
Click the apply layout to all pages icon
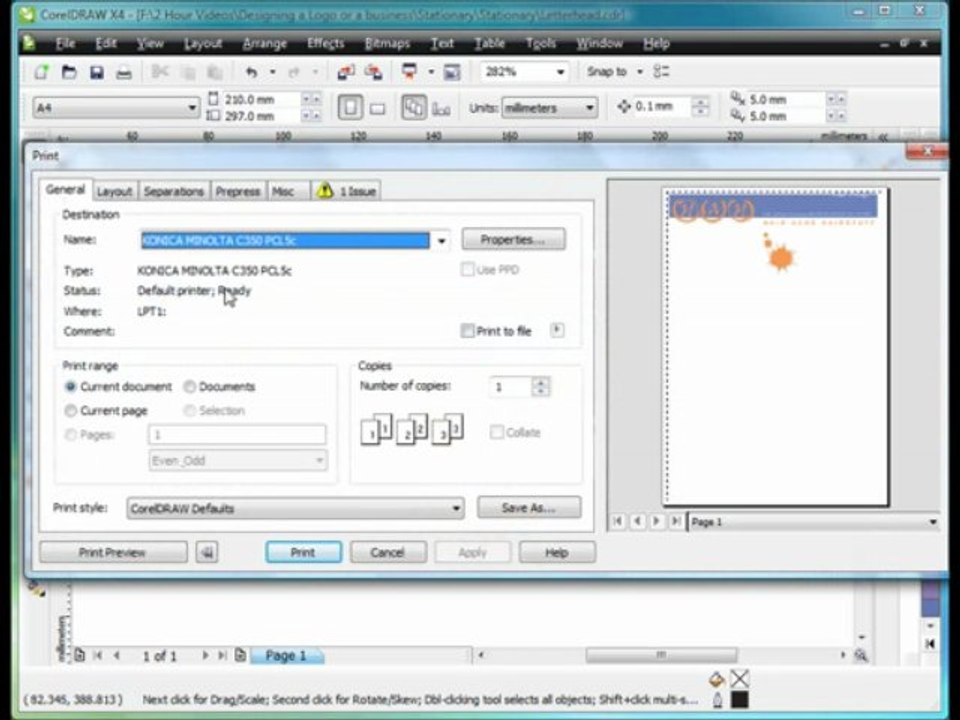tap(414, 108)
